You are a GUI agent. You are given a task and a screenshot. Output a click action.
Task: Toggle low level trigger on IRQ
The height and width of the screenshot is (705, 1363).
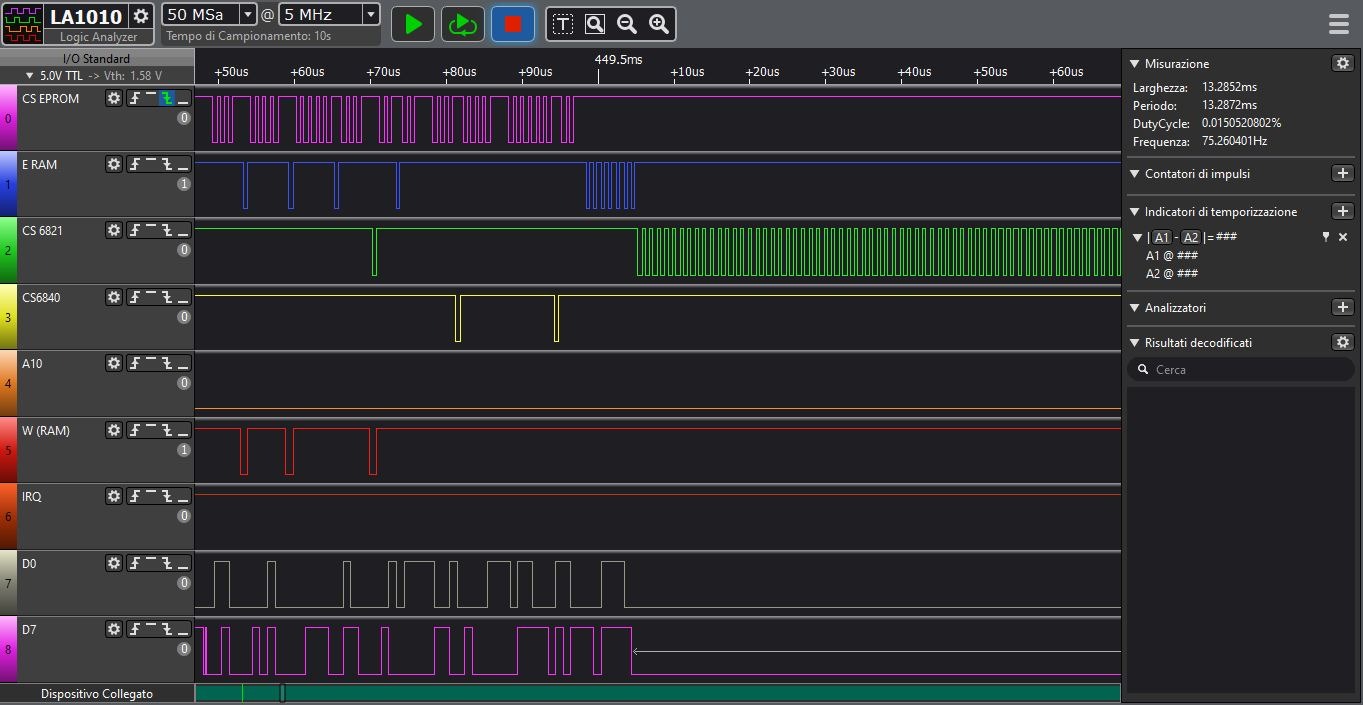pos(183,496)
